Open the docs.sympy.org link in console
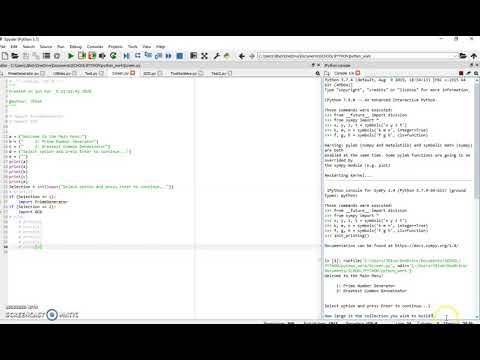480x360 pixels. click(427, 246)
